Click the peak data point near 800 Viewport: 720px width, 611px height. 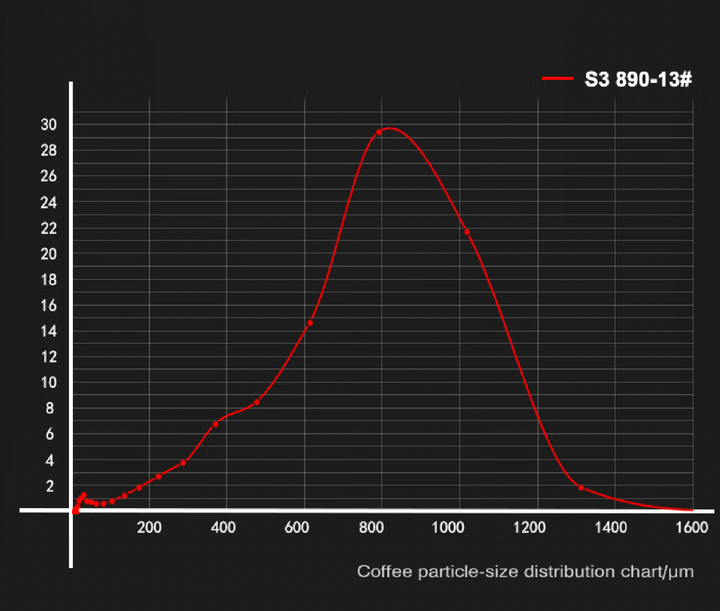379,132
